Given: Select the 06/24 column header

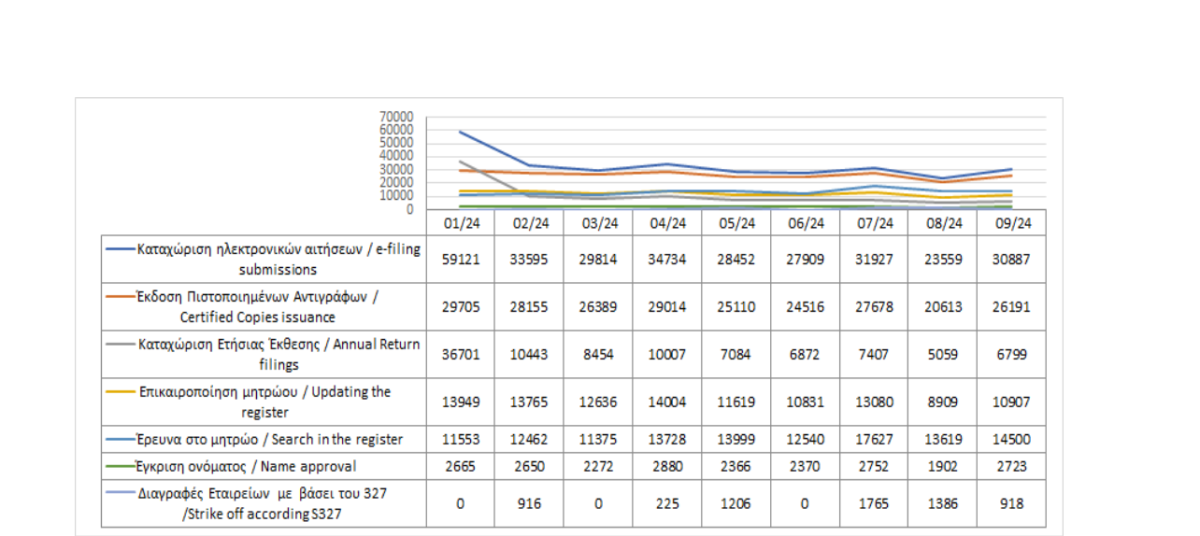Looking at the screenshot, I should [x=805, y=223].
